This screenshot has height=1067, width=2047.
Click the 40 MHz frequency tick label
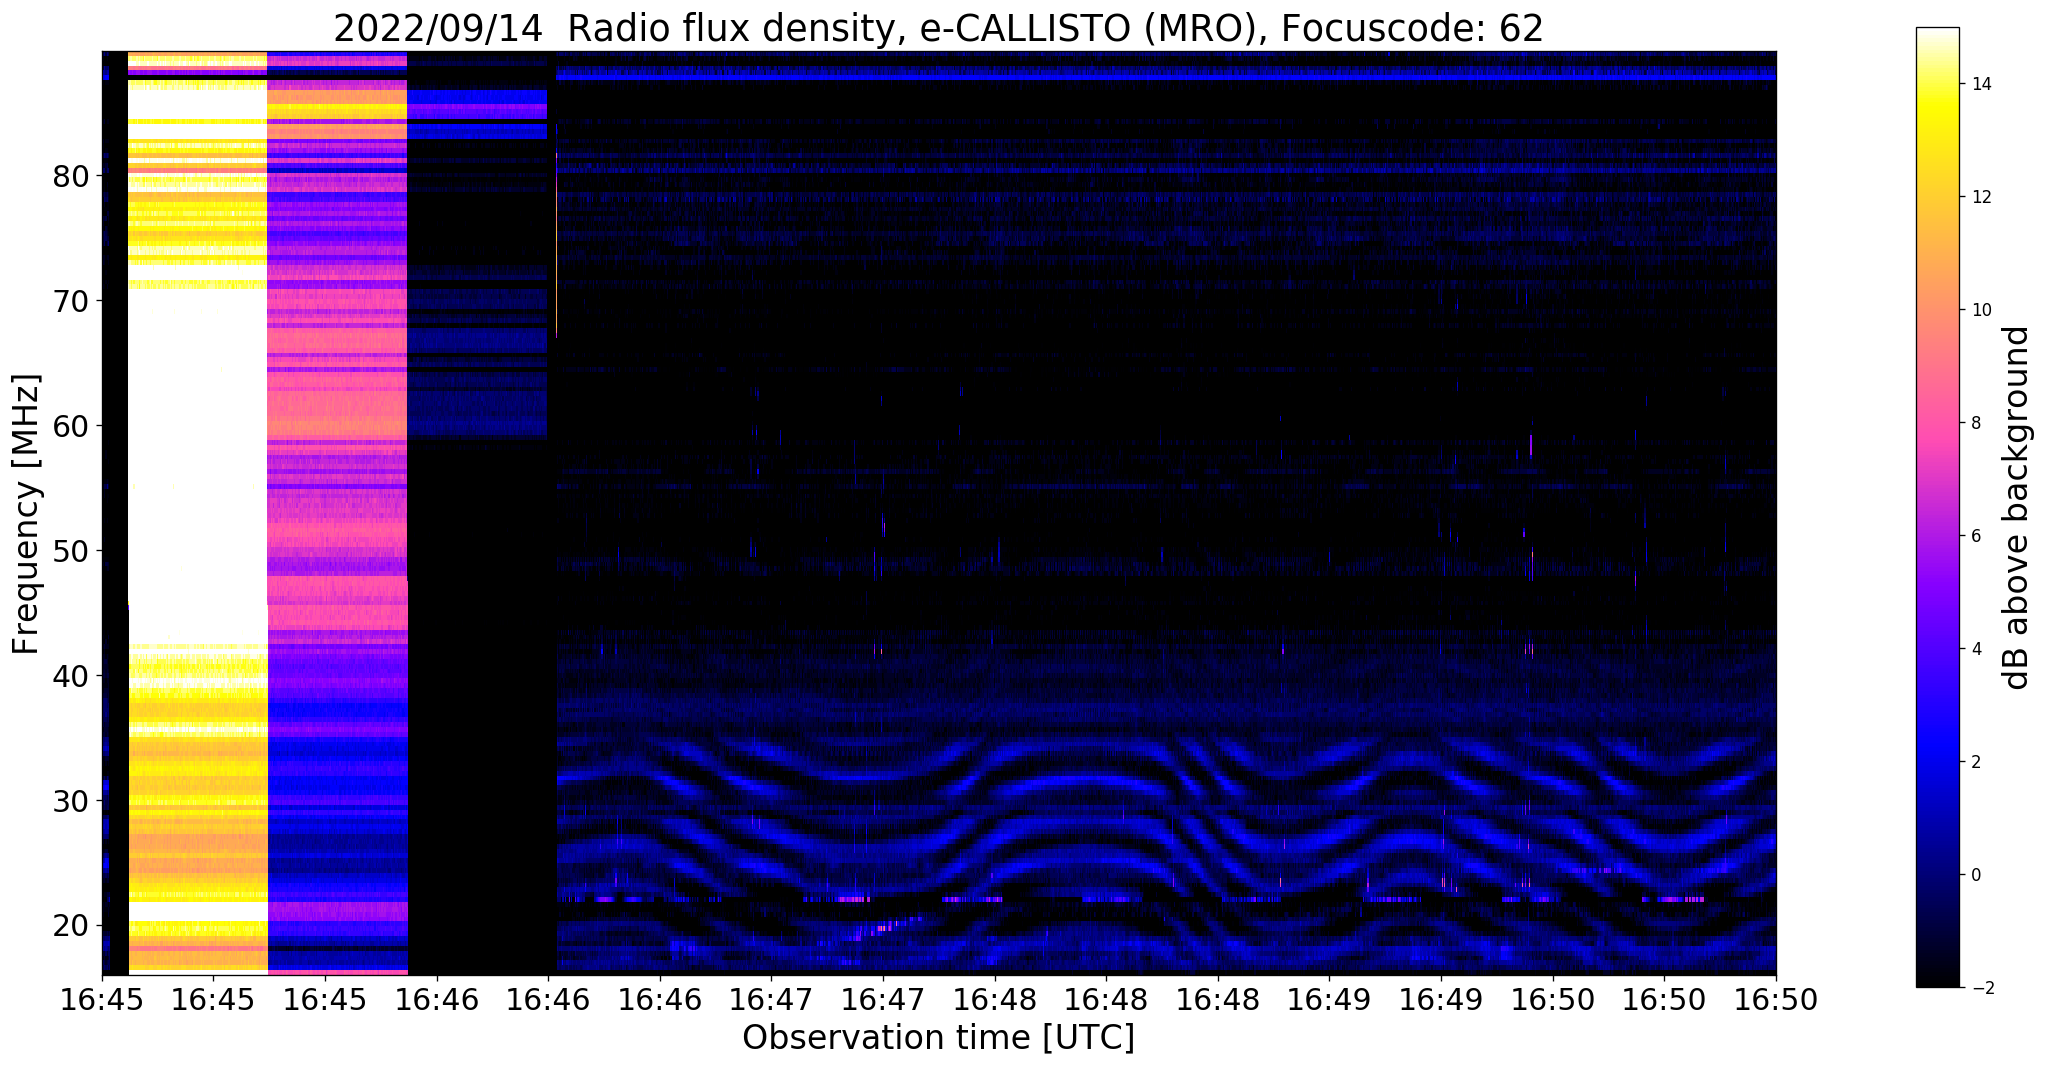pyautogui.click(x=71, y=676)
